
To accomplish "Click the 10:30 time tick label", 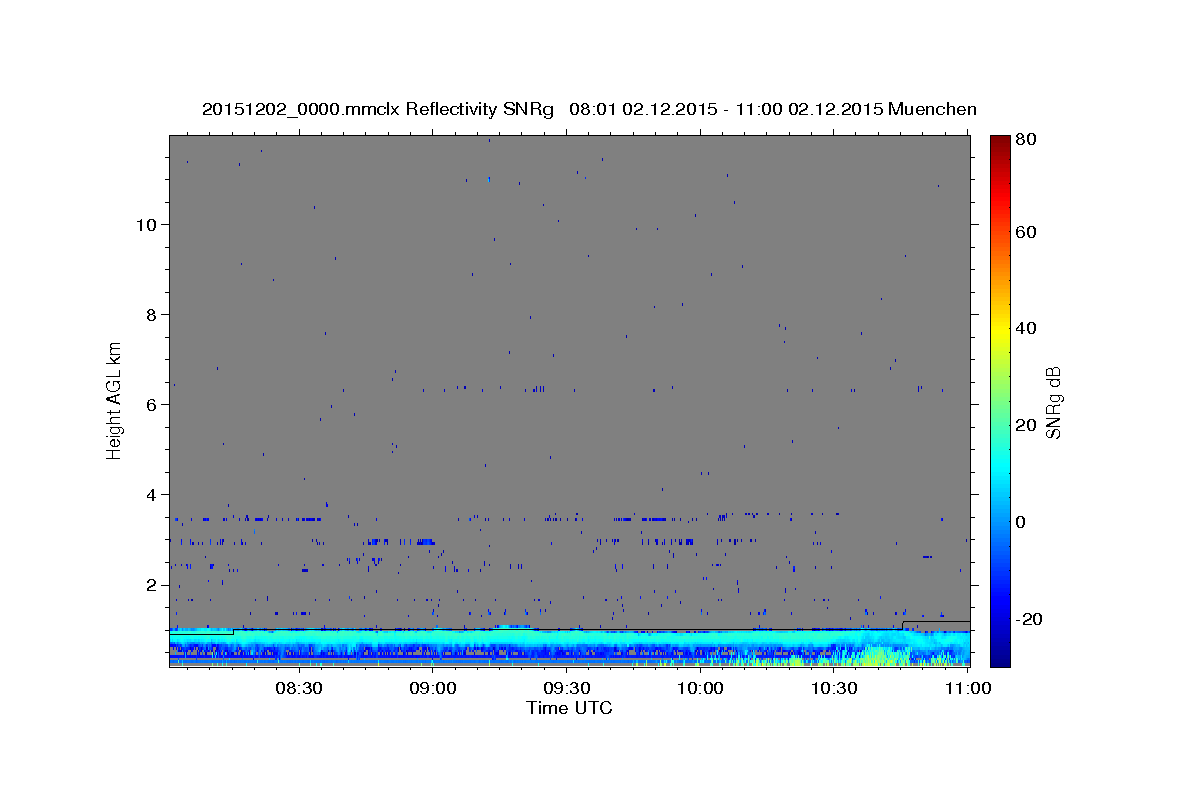I will [x=833, y=688].
